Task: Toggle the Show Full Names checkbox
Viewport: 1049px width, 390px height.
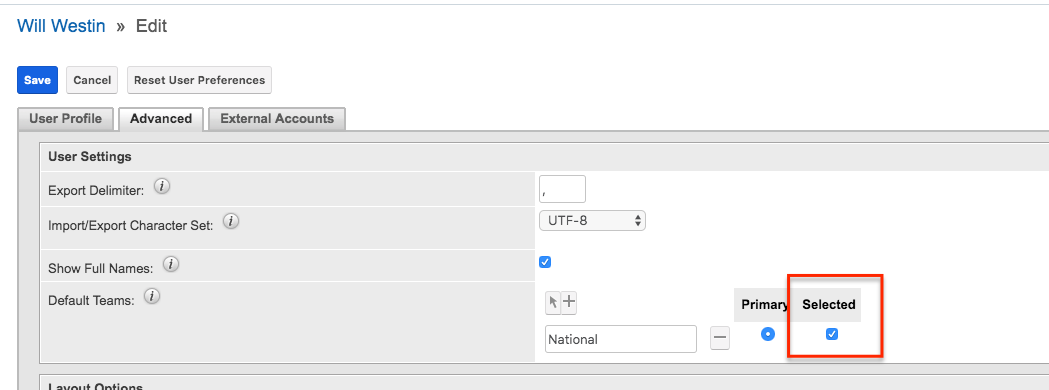Action: click(545, 262)
